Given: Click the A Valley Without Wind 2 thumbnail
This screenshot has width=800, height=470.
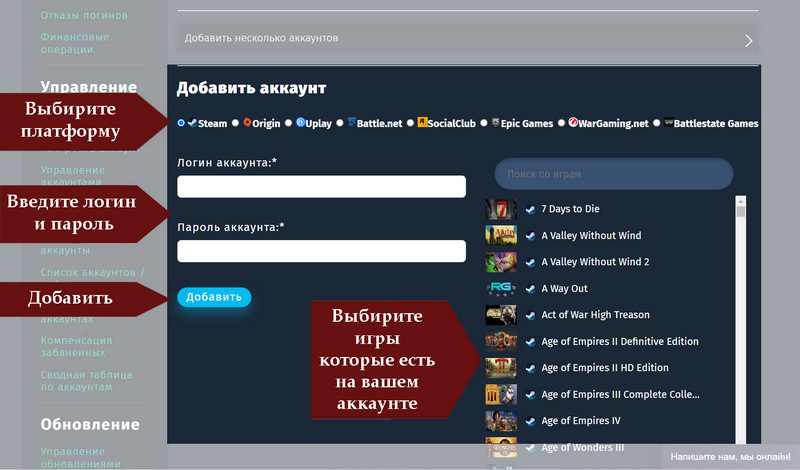Looking at the screenshot, I should 501,262.
